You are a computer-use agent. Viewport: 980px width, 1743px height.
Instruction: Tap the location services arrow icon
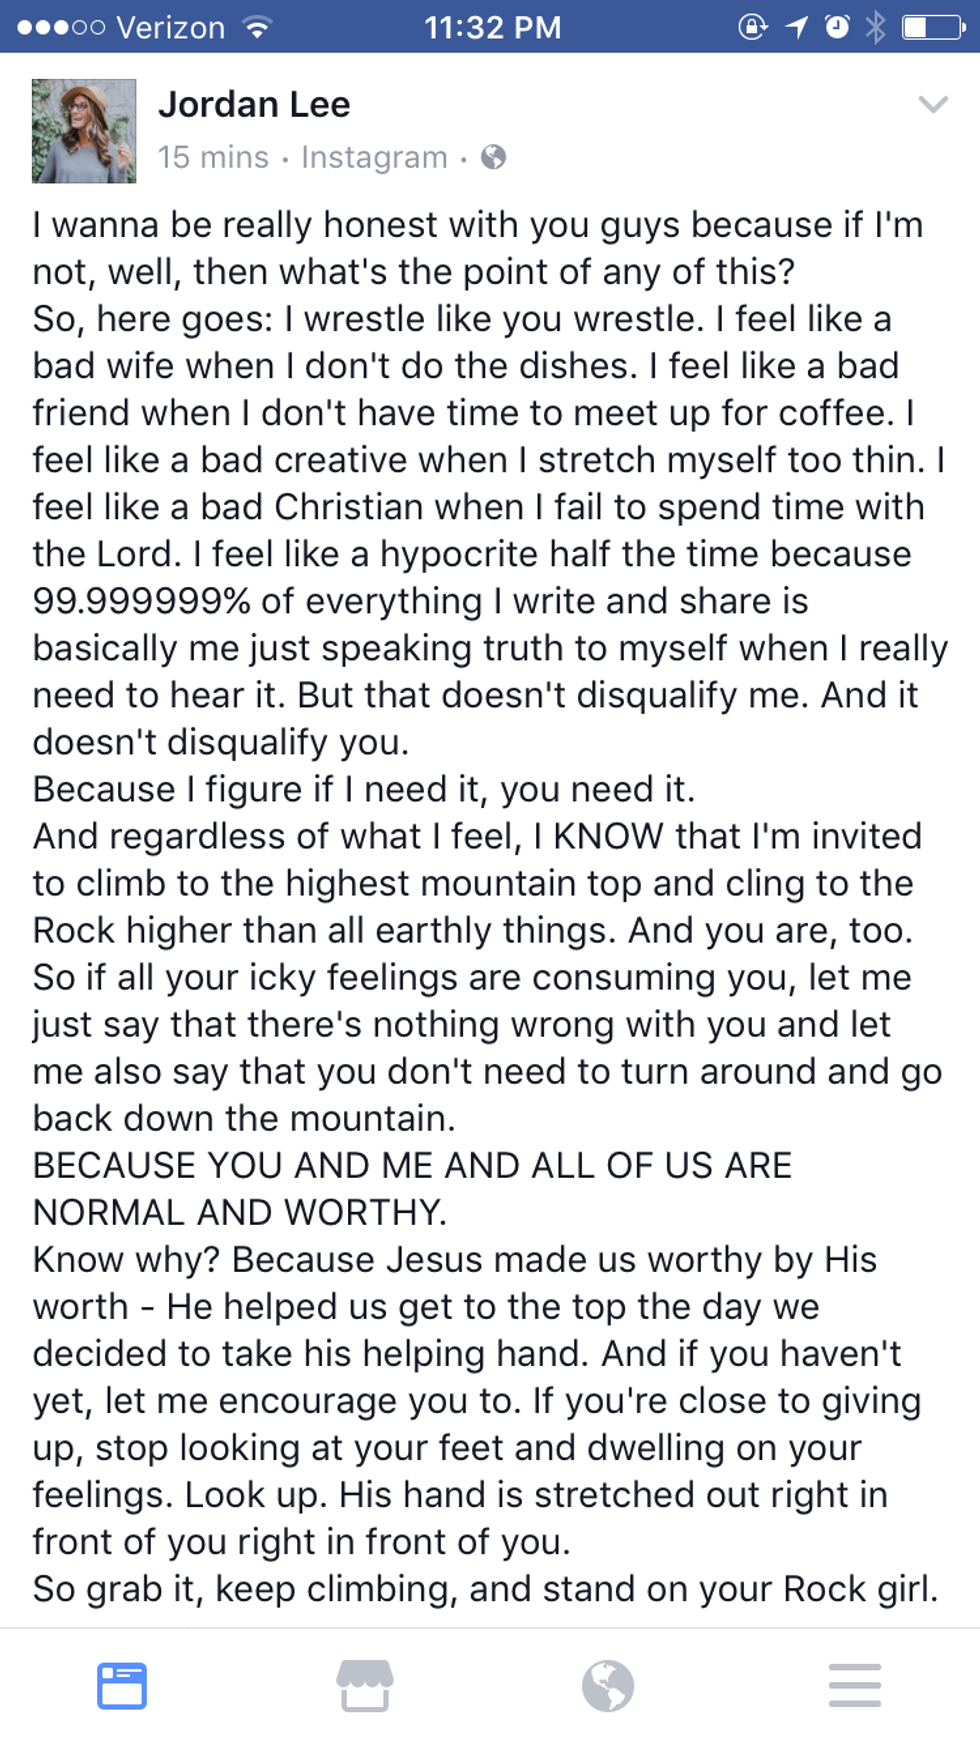[x=797, y=27]
